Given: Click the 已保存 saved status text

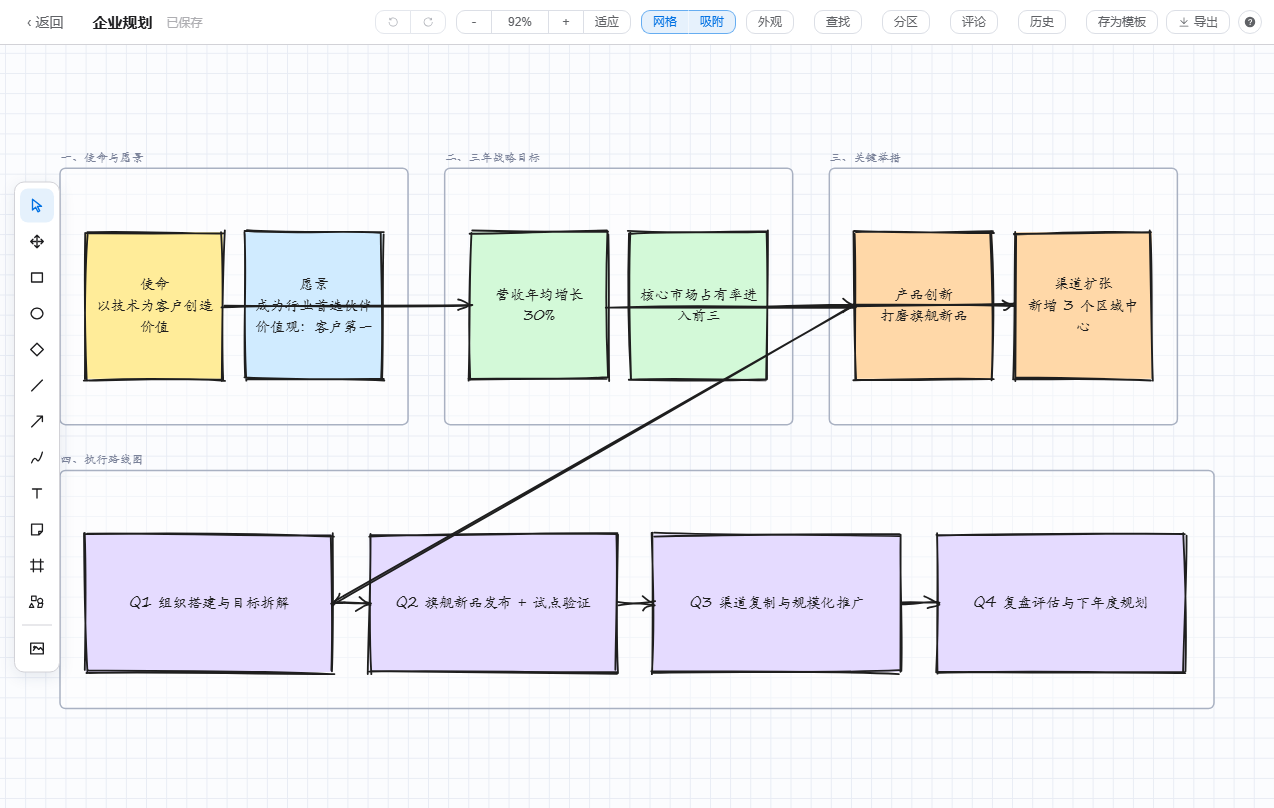Looking at the screenshot, I should (x=185, y=22).
